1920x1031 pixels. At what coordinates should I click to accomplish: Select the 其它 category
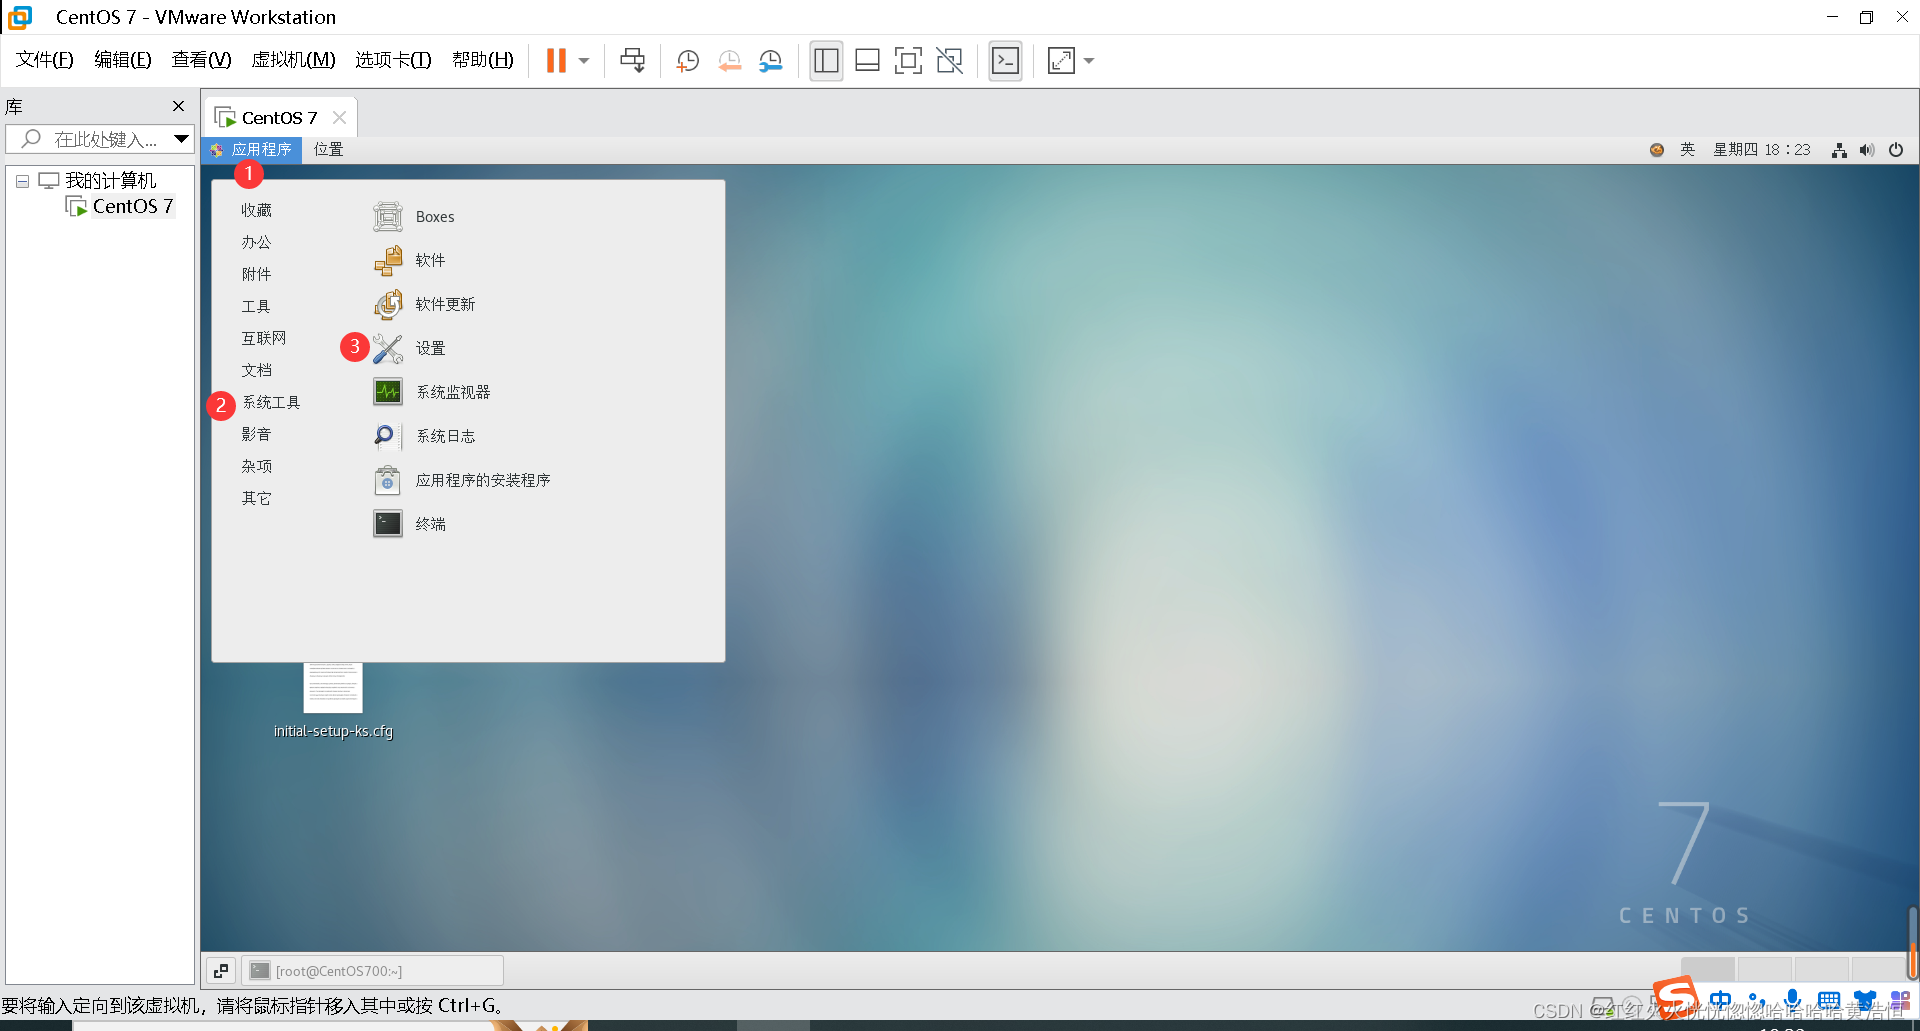click(x=256, y=498)
